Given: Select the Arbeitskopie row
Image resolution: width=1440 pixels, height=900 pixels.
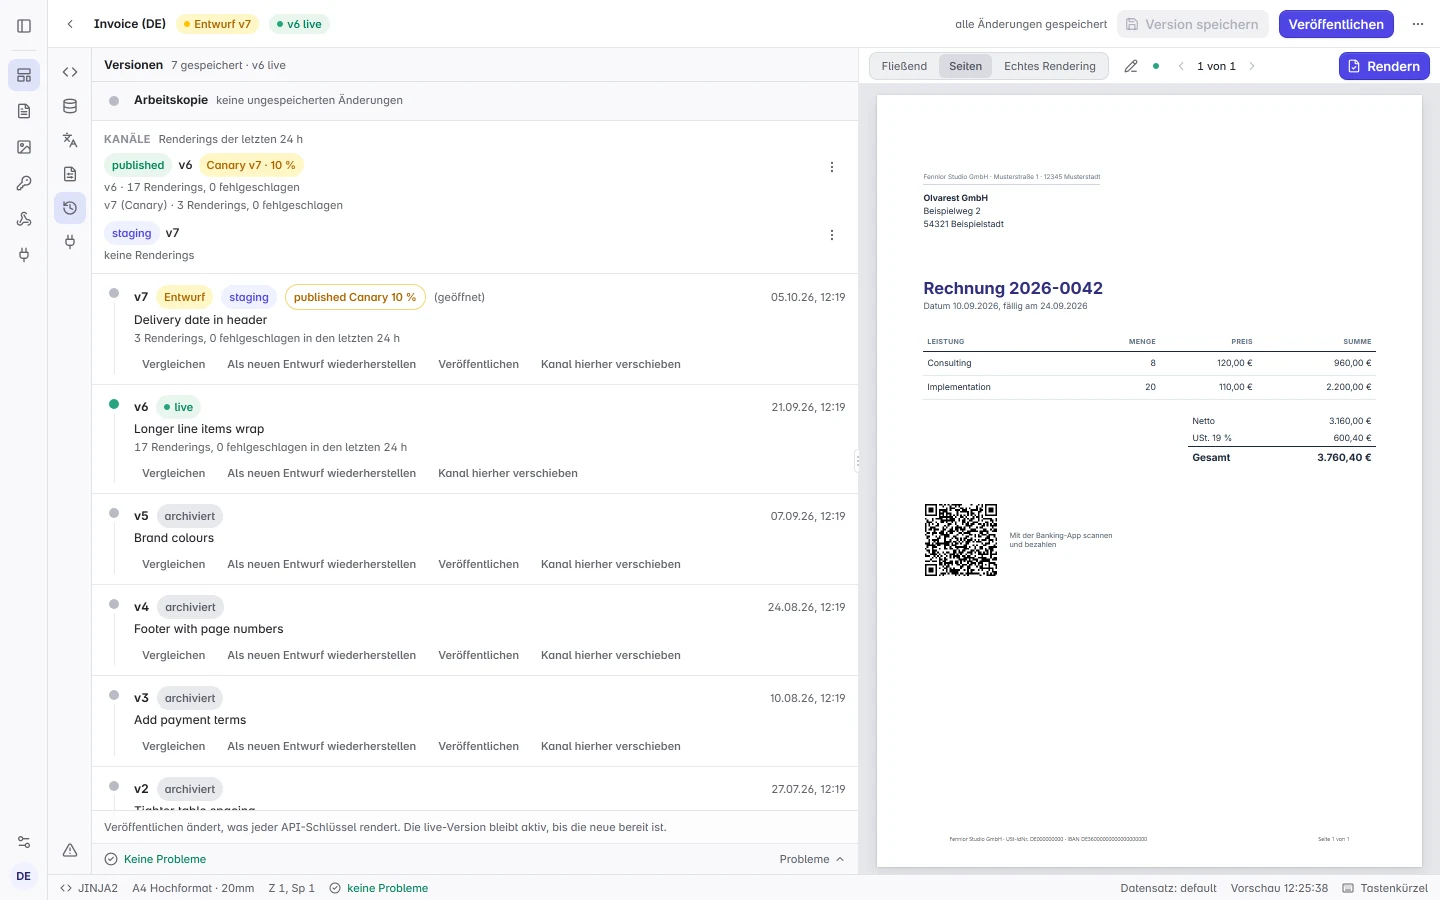Looking at the screenshot, I should click(475, 100).
